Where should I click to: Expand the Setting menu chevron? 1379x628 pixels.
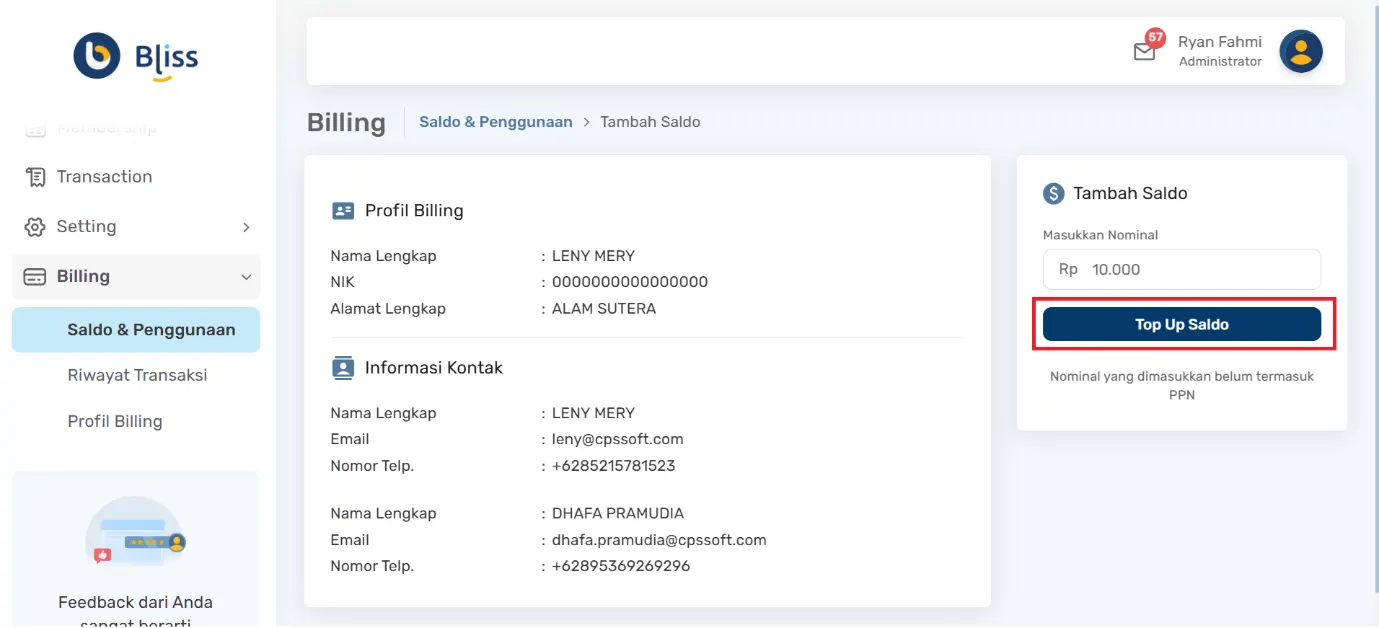246,227
